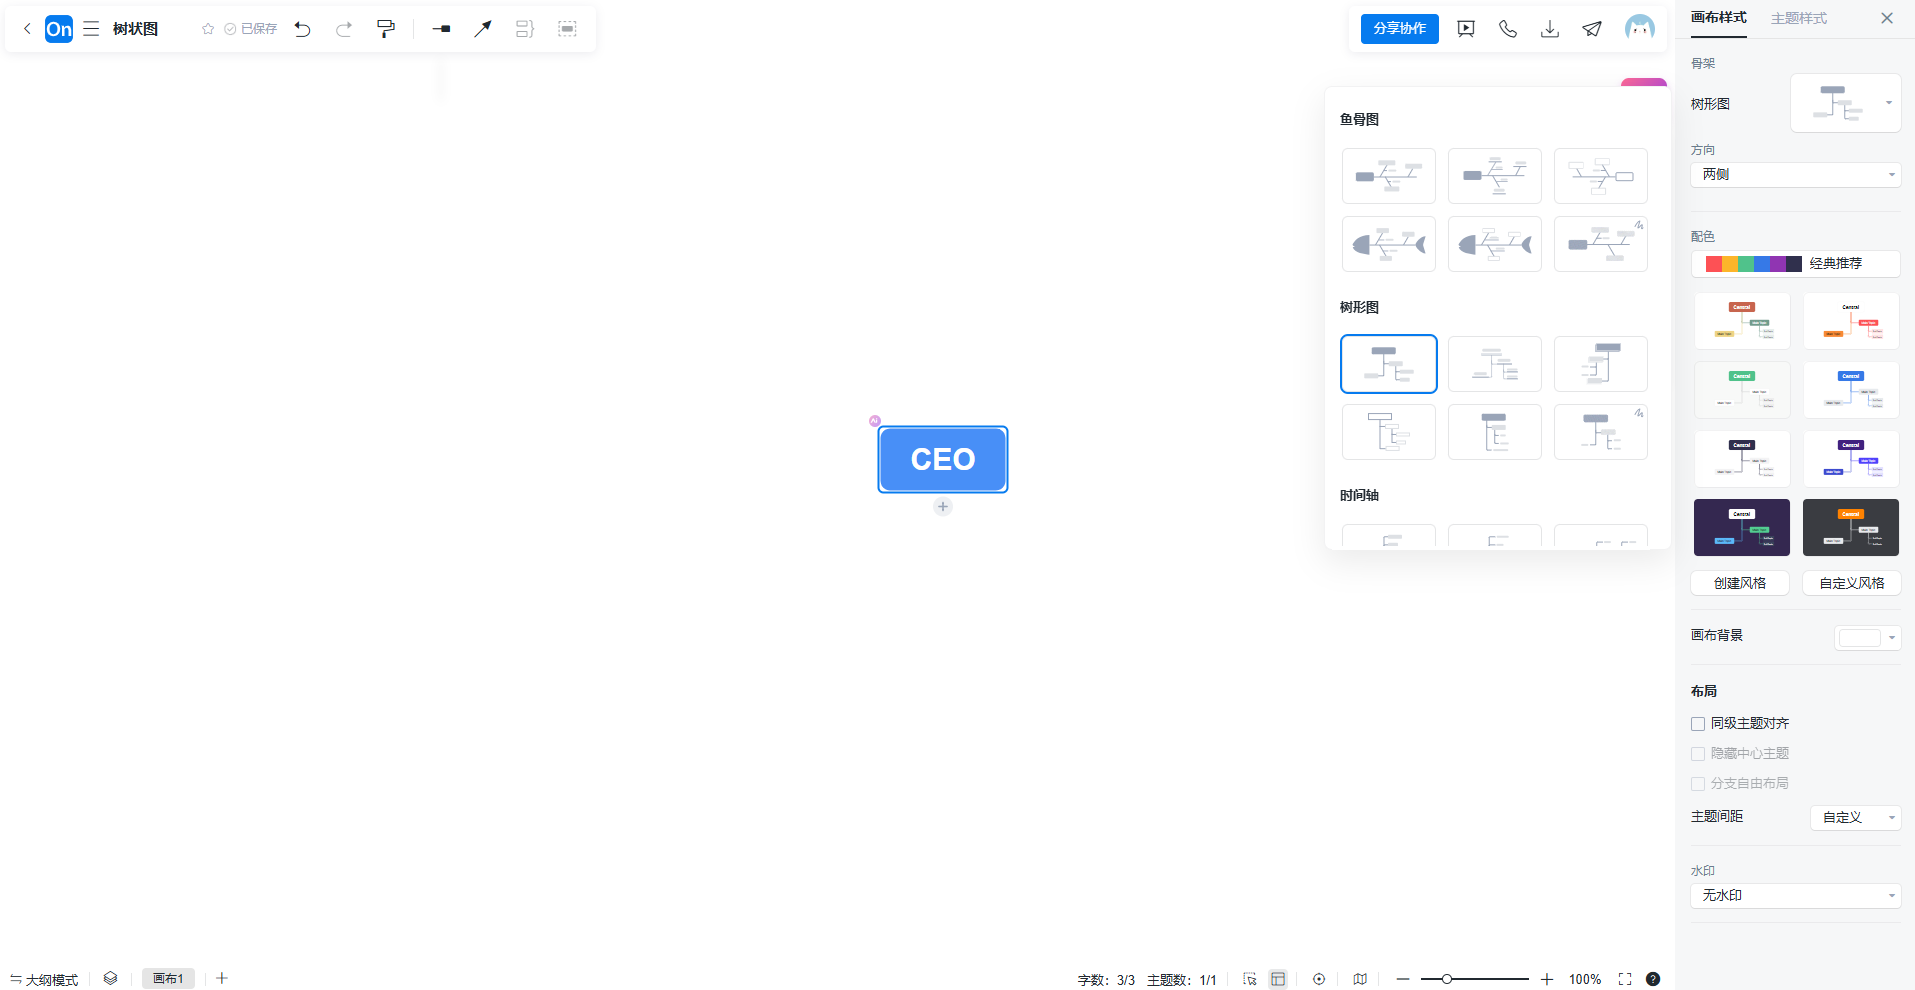Expand the 主题间距 自定义 dropdown
Viewport: 1915px width, 990px height.
tap(1855, 818)
